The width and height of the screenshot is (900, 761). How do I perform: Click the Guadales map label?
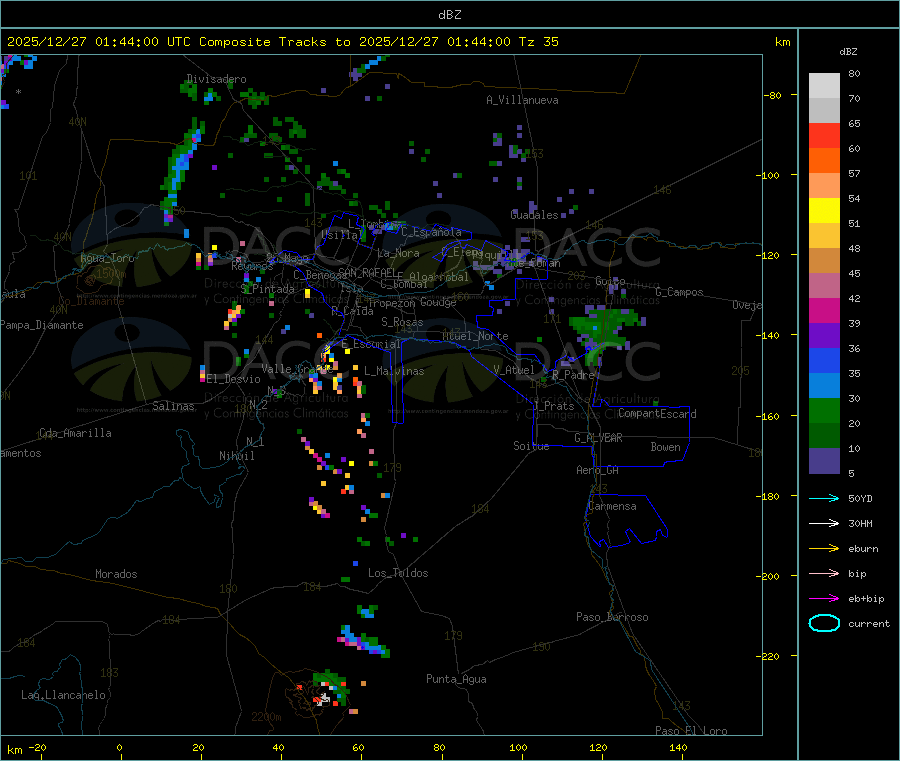(x=534, y=215)
